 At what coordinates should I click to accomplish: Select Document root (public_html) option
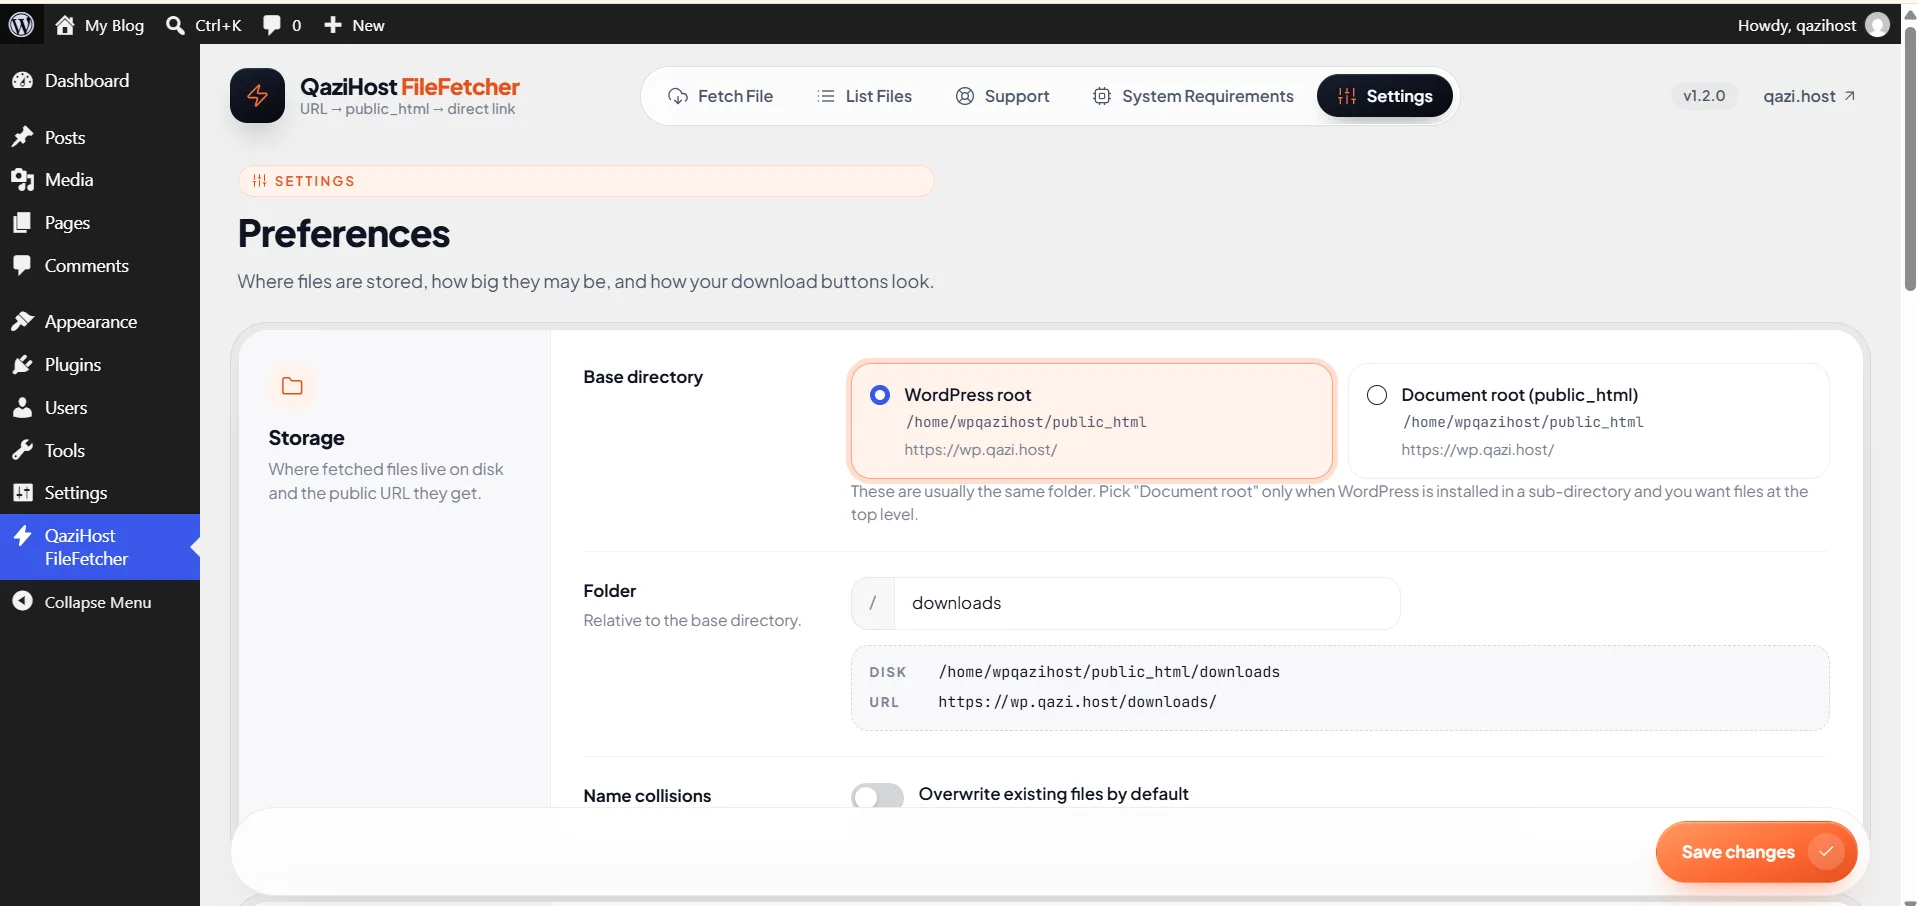[x=1588, y=421]
